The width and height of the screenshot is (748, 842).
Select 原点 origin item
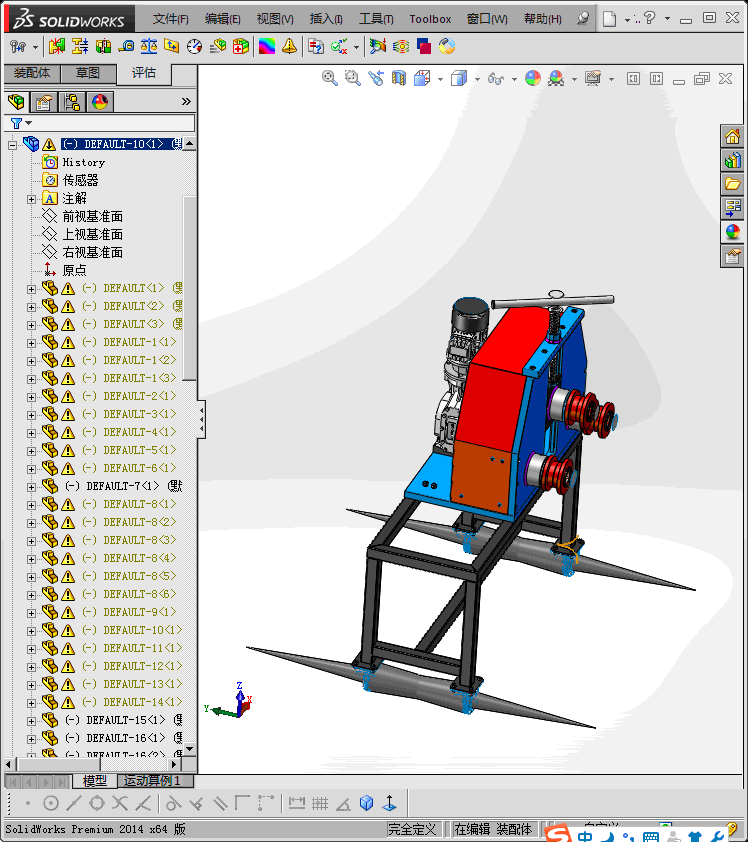tap(75, 270)
